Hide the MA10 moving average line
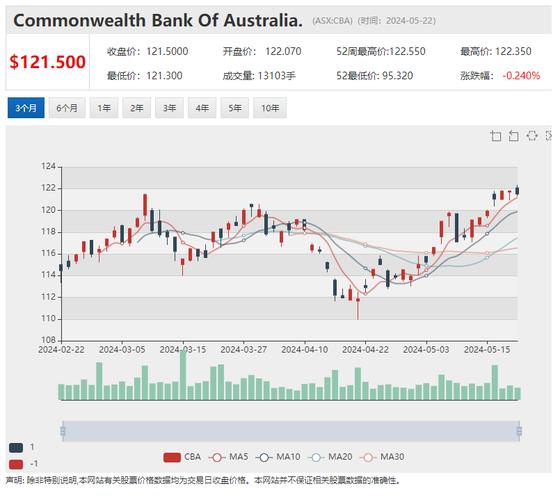 pyautogui.click(x=278, y=457)
